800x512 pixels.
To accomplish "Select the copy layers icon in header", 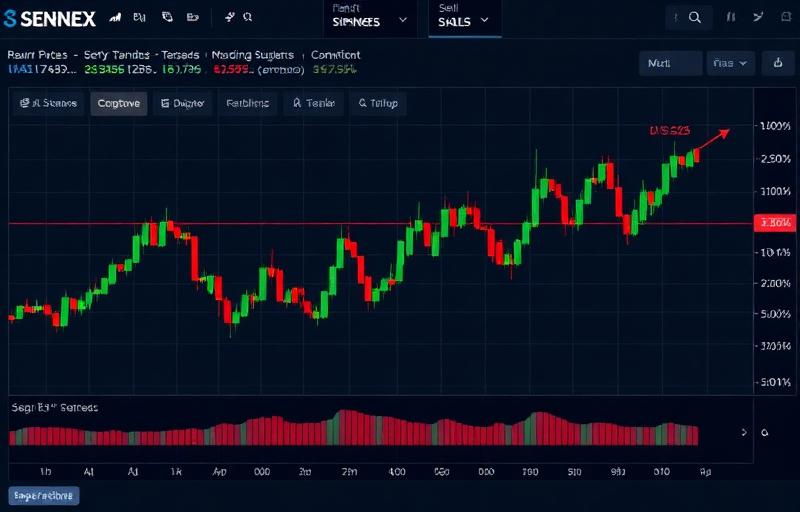I will 167,17.
